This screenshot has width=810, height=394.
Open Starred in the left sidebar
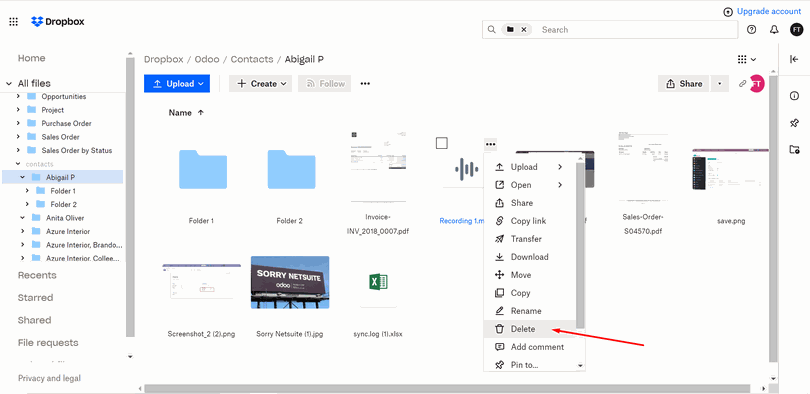(x=36, y=298)
